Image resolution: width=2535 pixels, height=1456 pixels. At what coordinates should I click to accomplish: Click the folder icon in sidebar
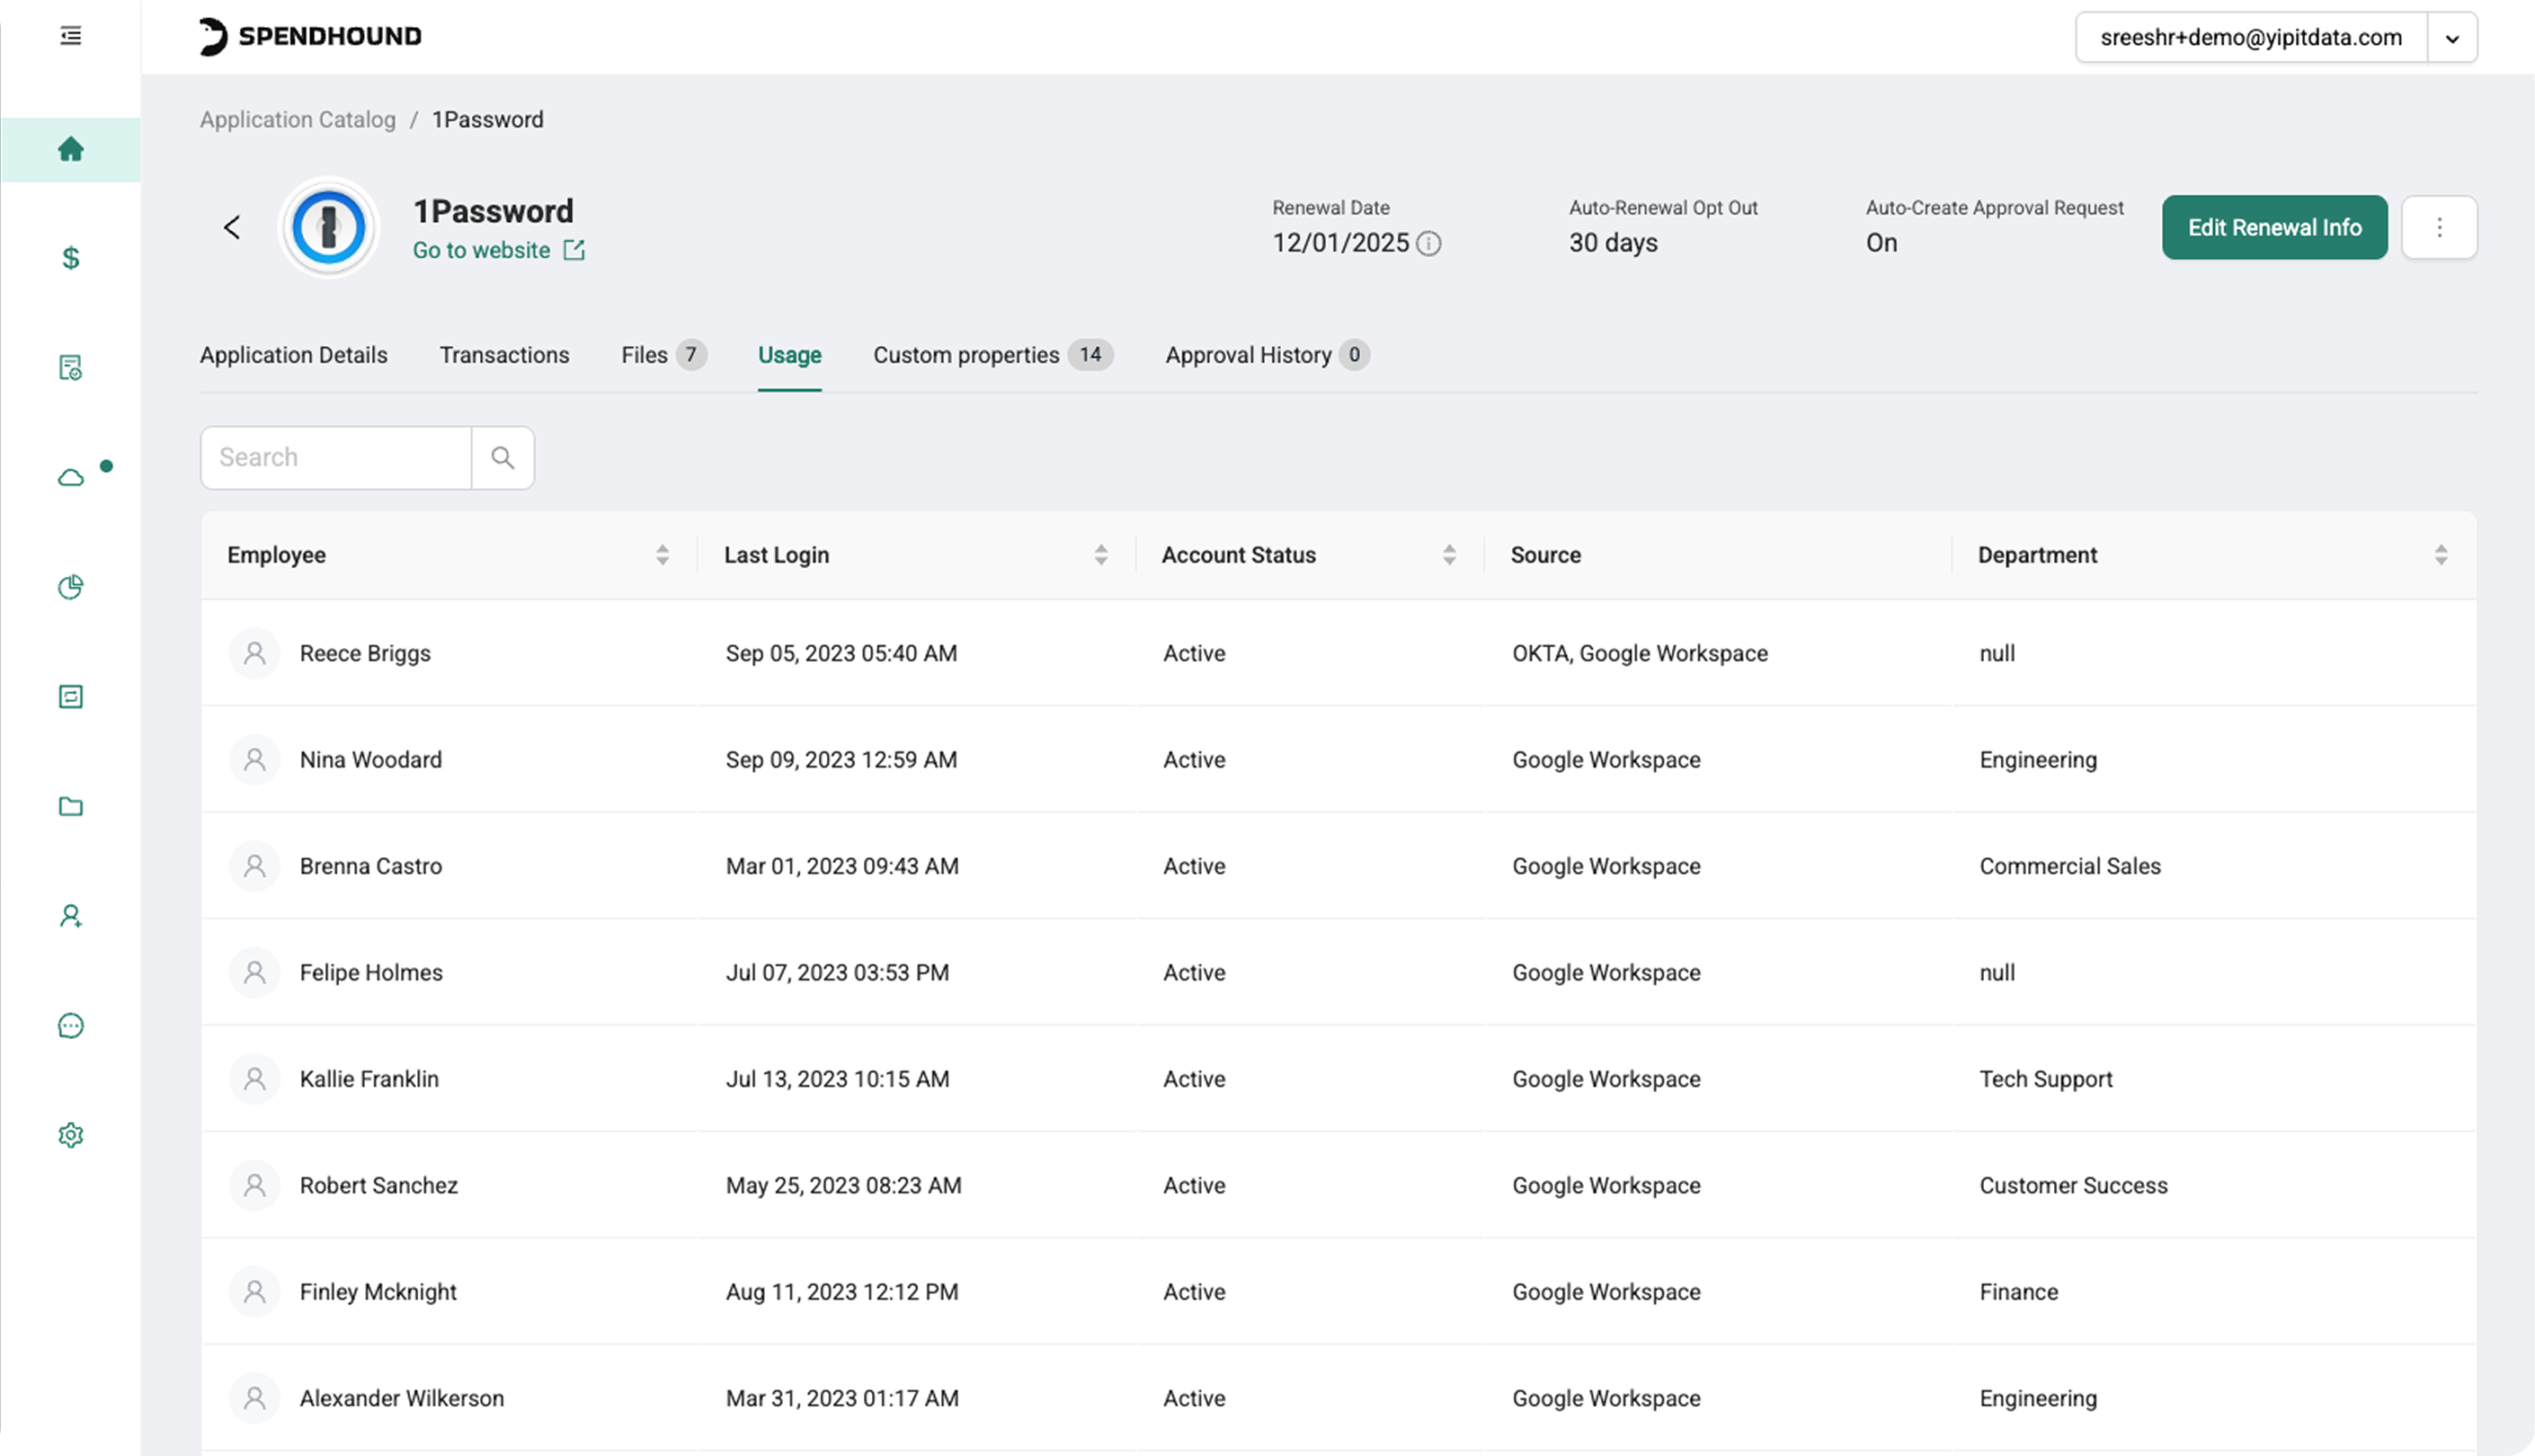pos(70,806)
